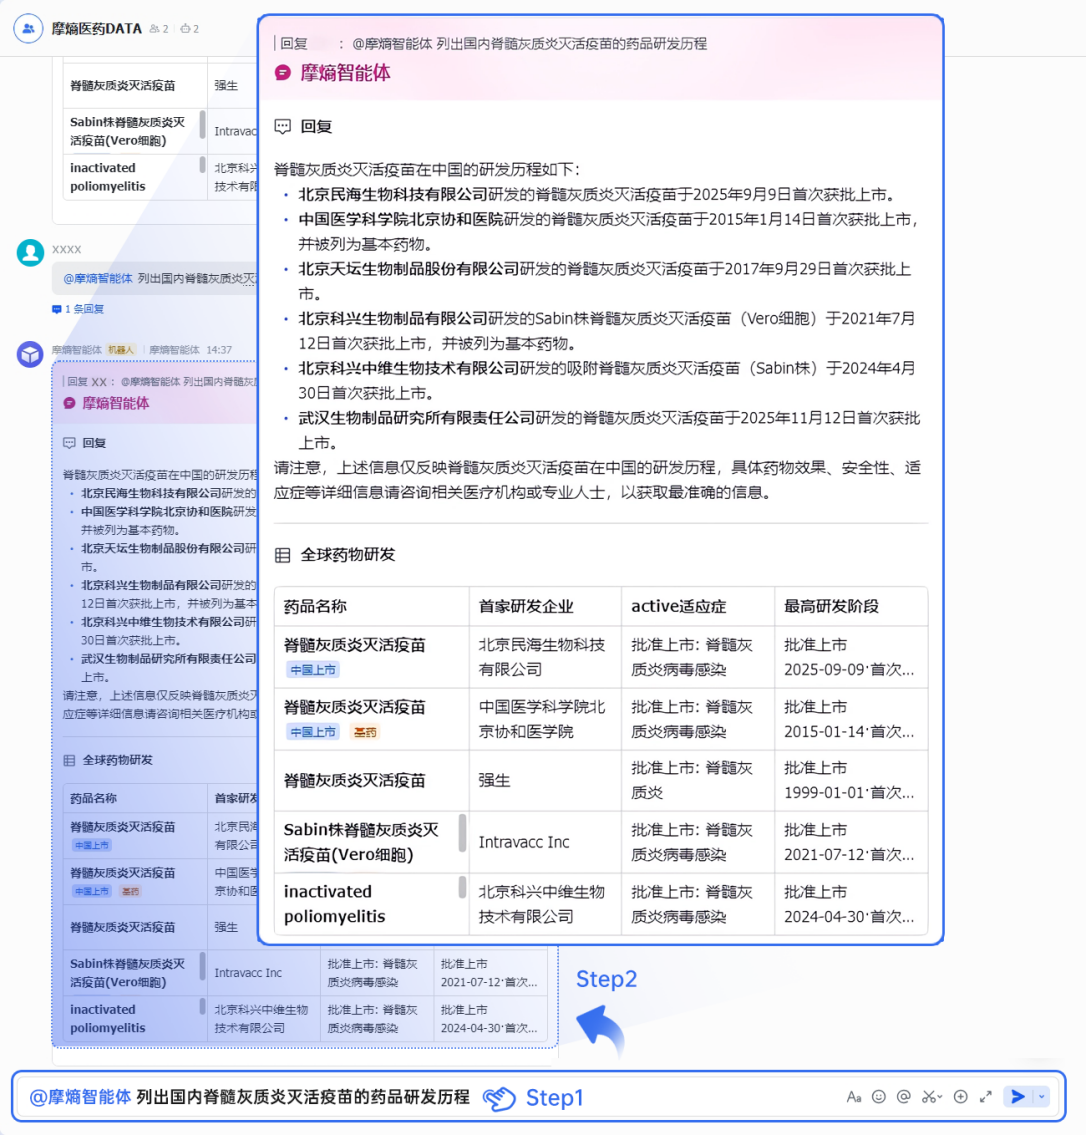Click the circled plus attachment icon
The image size is (1086, 1135).
pos(961,1097)
